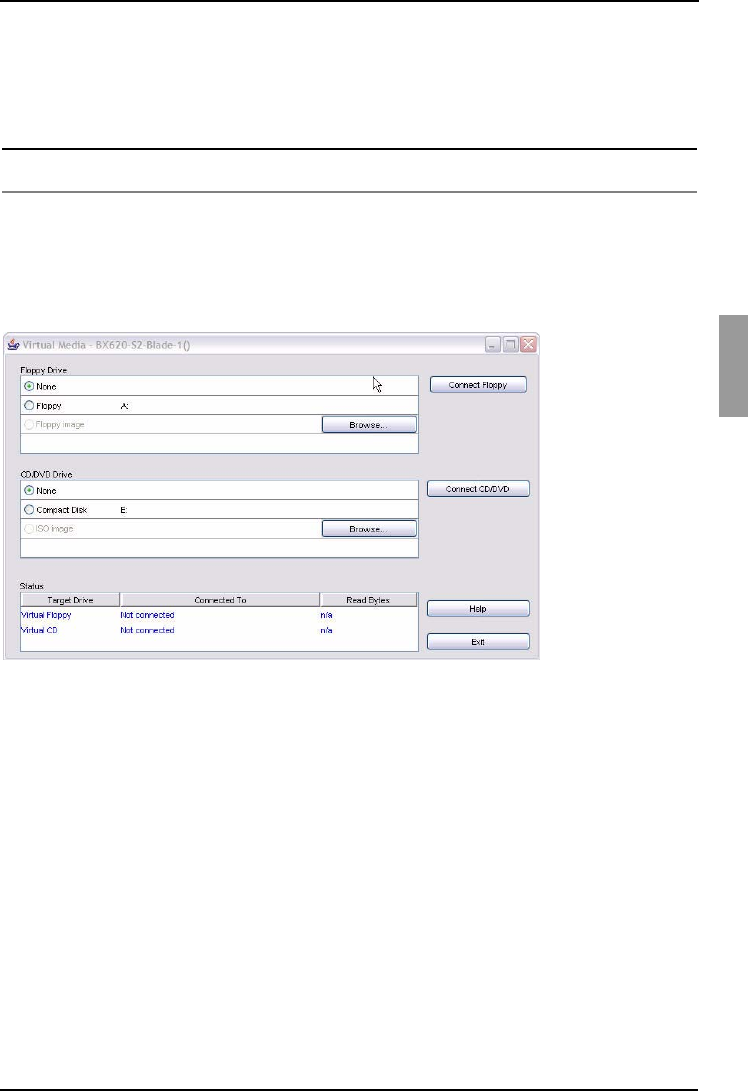Viewport: 748px width, 1091px height.
Task: Browse for an ISO image file
Action: coord(369,529)
